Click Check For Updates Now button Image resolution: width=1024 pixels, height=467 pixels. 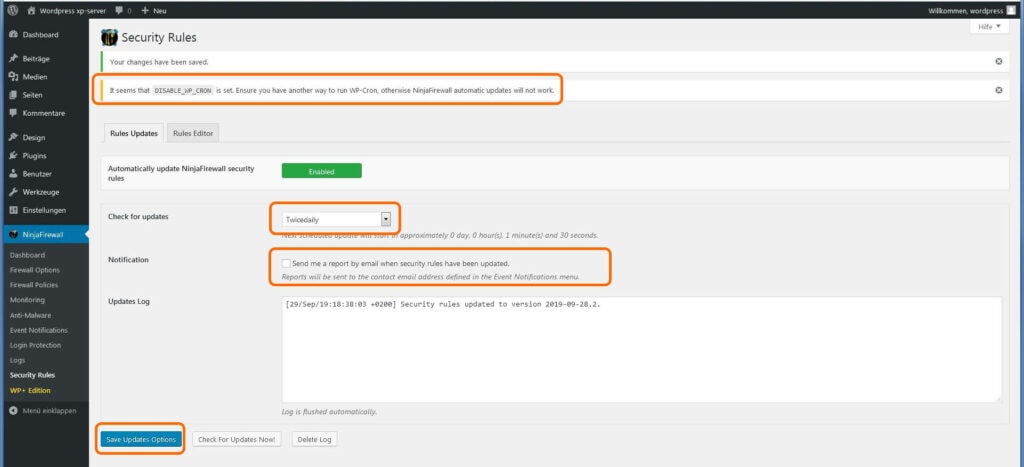(236, 440)
